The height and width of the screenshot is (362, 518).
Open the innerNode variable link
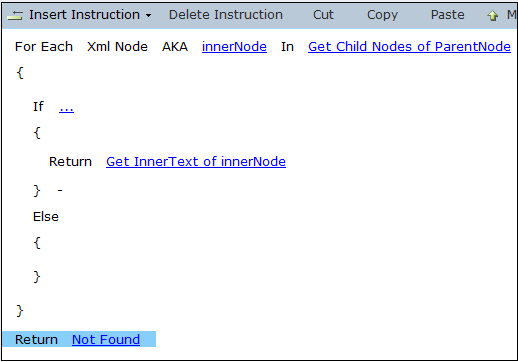tap(234, 47)
